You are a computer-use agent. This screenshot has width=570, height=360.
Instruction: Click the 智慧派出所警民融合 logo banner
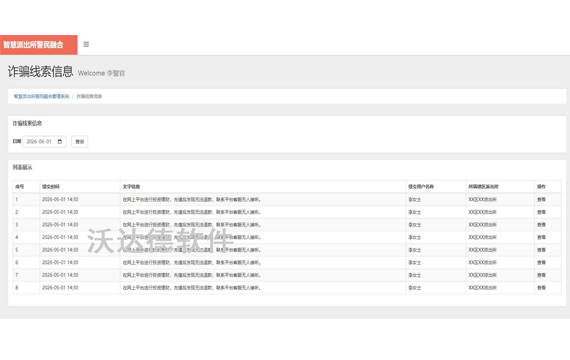pos(39,45)
